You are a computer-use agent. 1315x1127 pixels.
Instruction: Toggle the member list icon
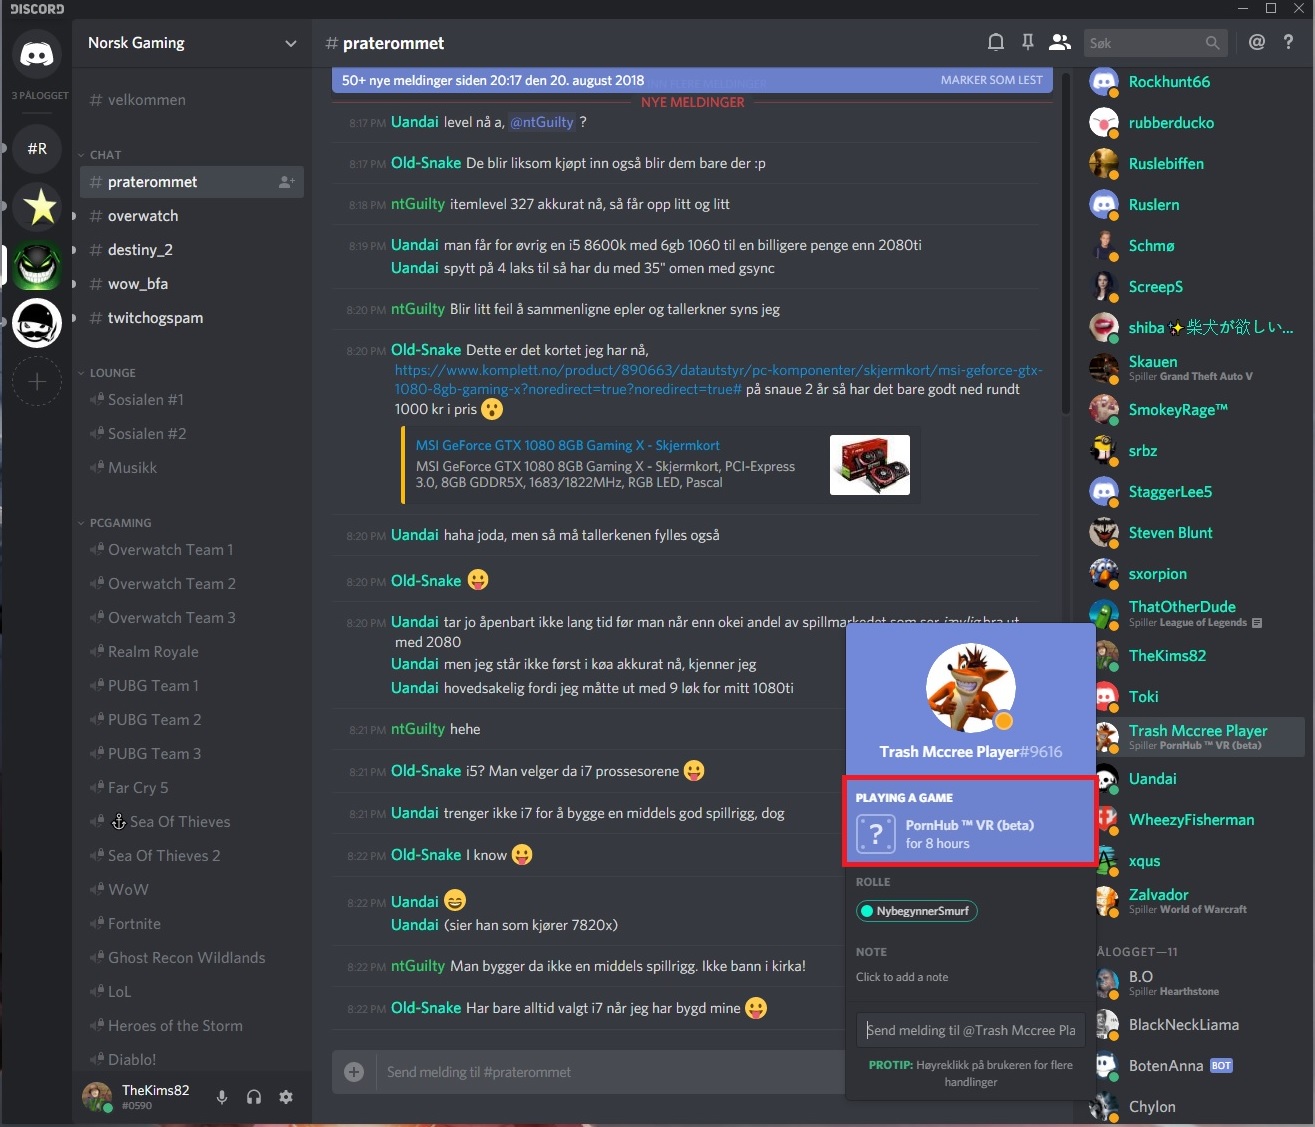click(1059, 42)
